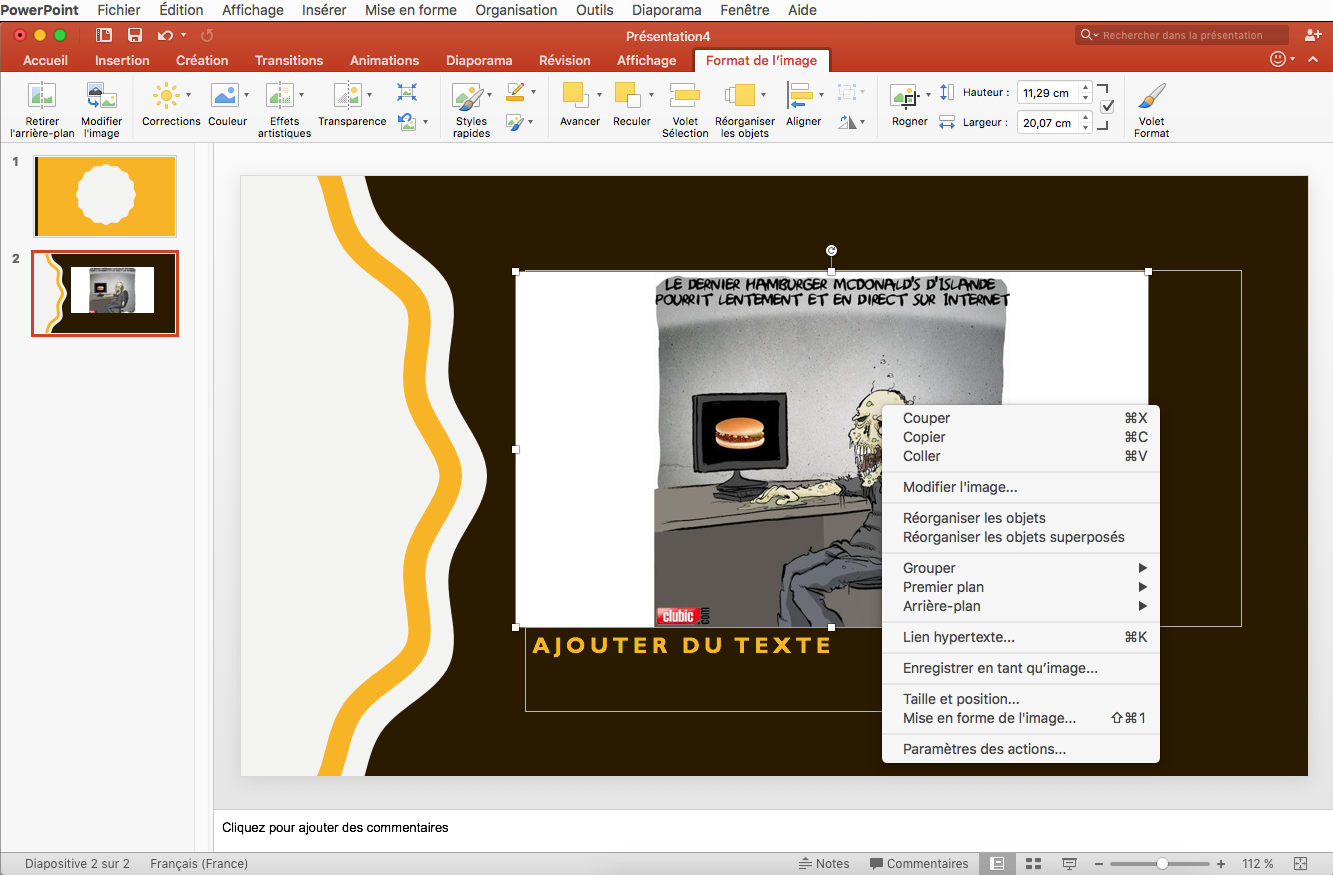Toggle the Notes pane in status bar

(x=824, y=863)
